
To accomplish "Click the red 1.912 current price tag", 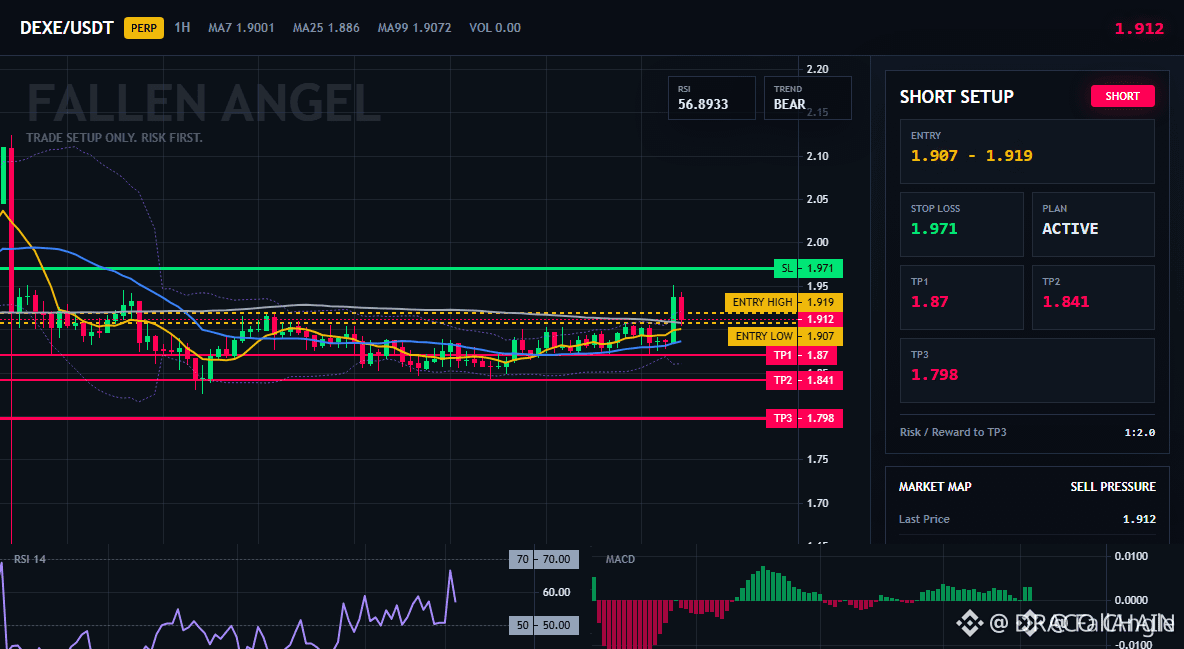I will 820,320.
